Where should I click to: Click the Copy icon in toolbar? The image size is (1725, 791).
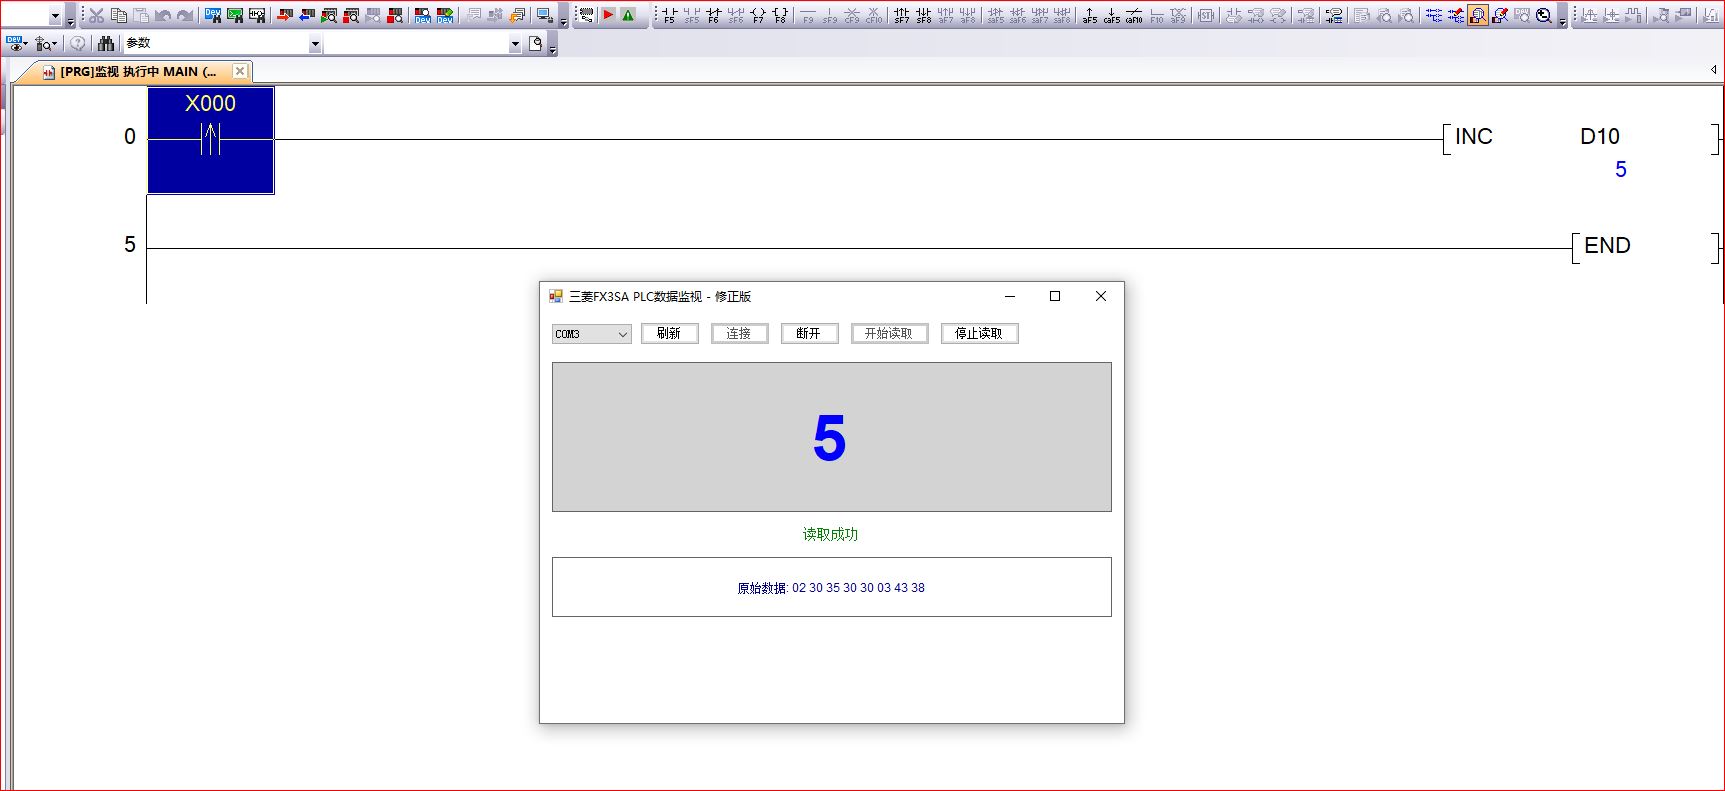(x=119, y=16)
